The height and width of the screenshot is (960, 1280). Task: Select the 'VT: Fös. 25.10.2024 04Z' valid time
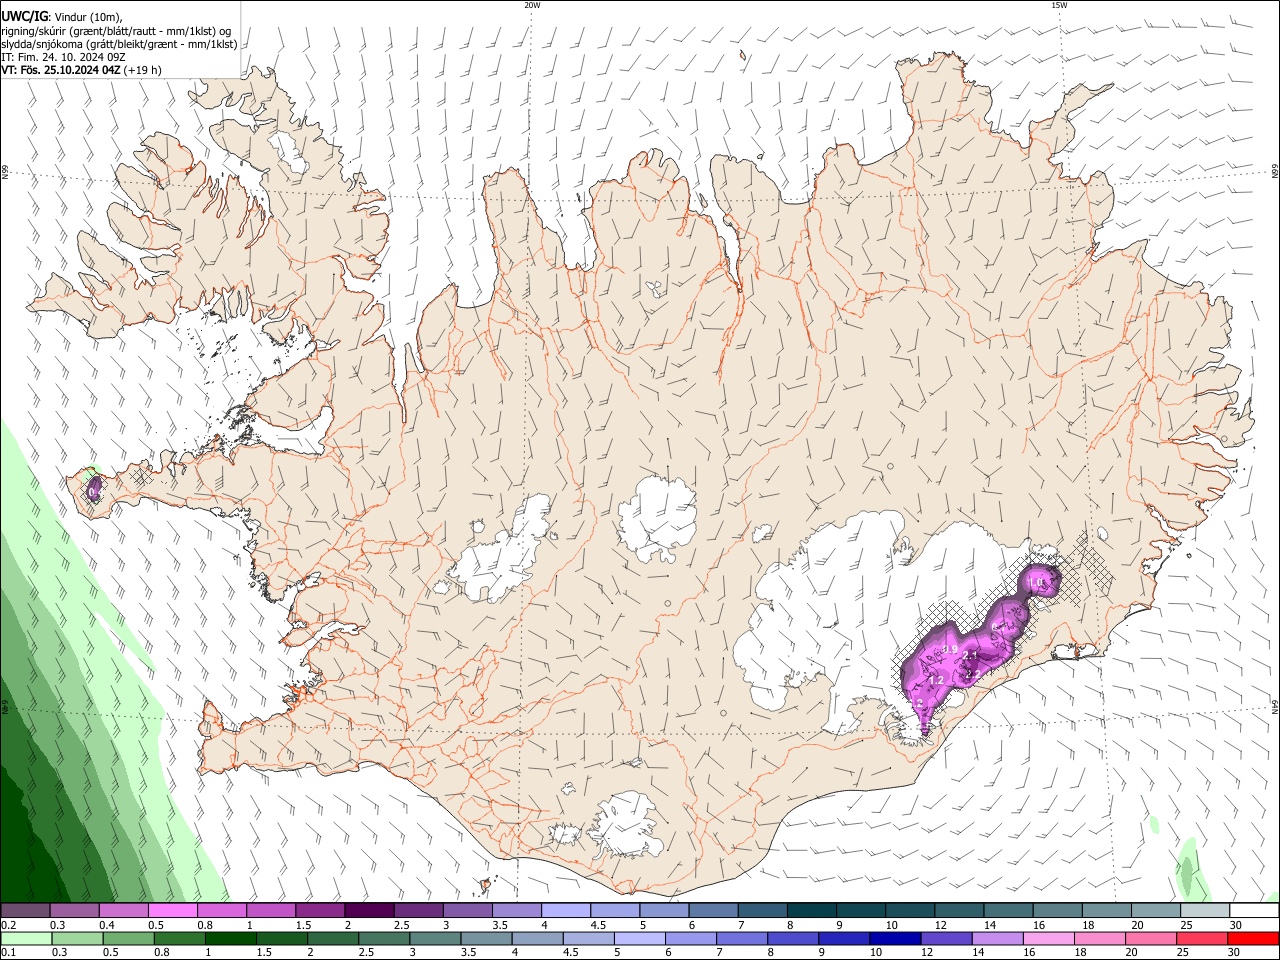pyautogui.click(x=61, y=70)
